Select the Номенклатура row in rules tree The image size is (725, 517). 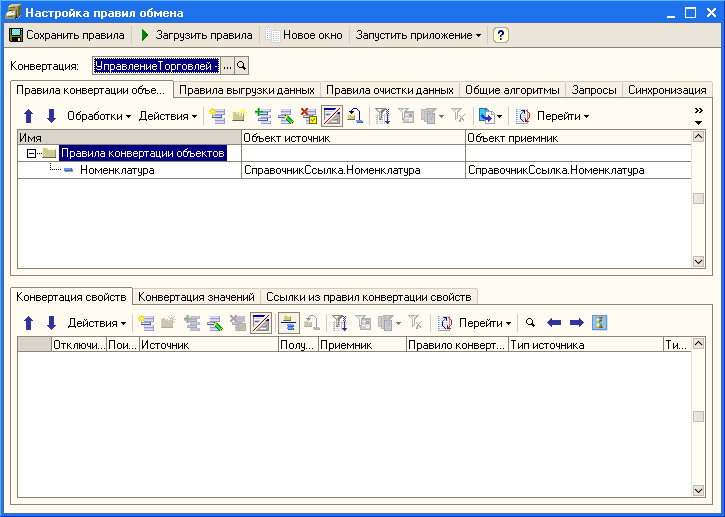click(116, 170)
